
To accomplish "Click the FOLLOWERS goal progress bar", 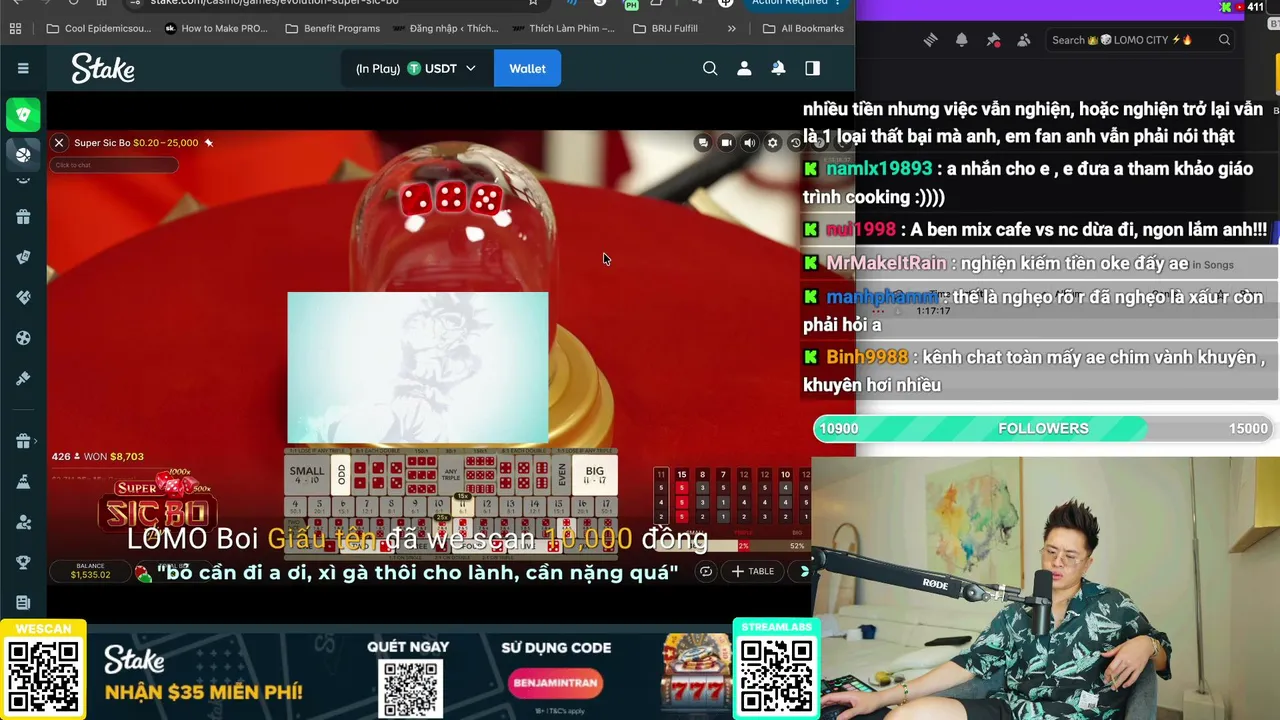I will [x=1043, y=428].
